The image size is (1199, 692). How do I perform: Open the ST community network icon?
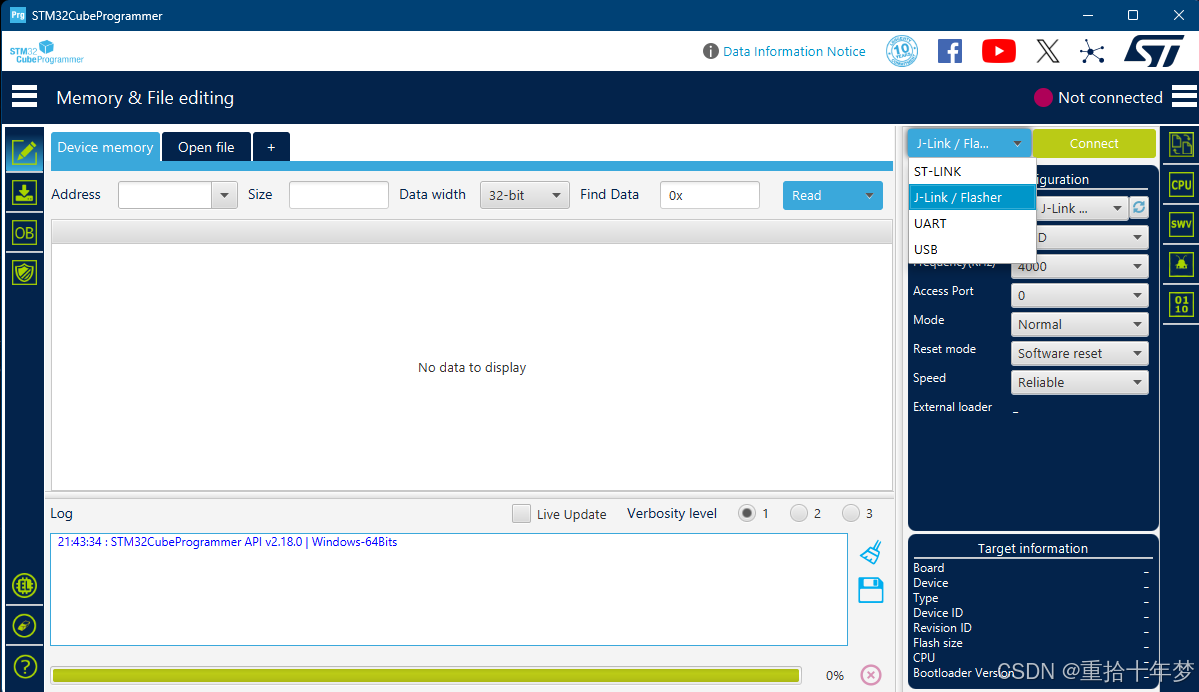tap(1092, 51)
